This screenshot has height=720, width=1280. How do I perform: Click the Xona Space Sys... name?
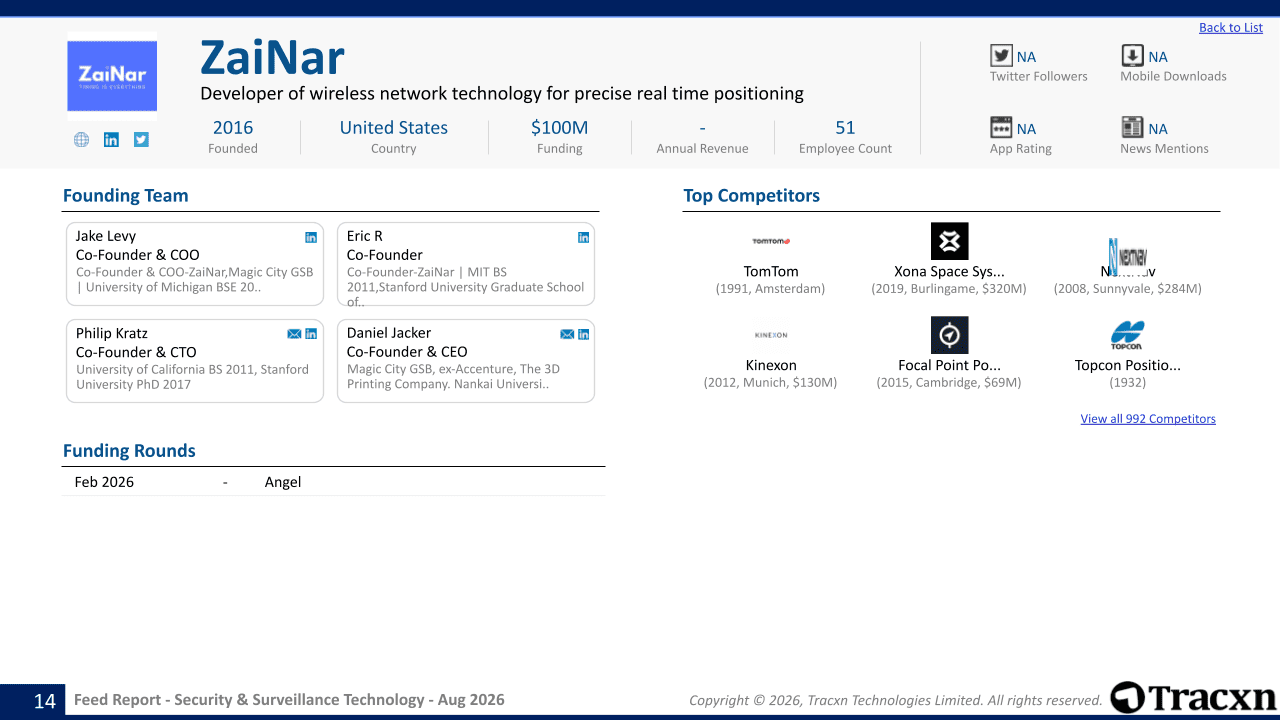(x=950, y=271)
